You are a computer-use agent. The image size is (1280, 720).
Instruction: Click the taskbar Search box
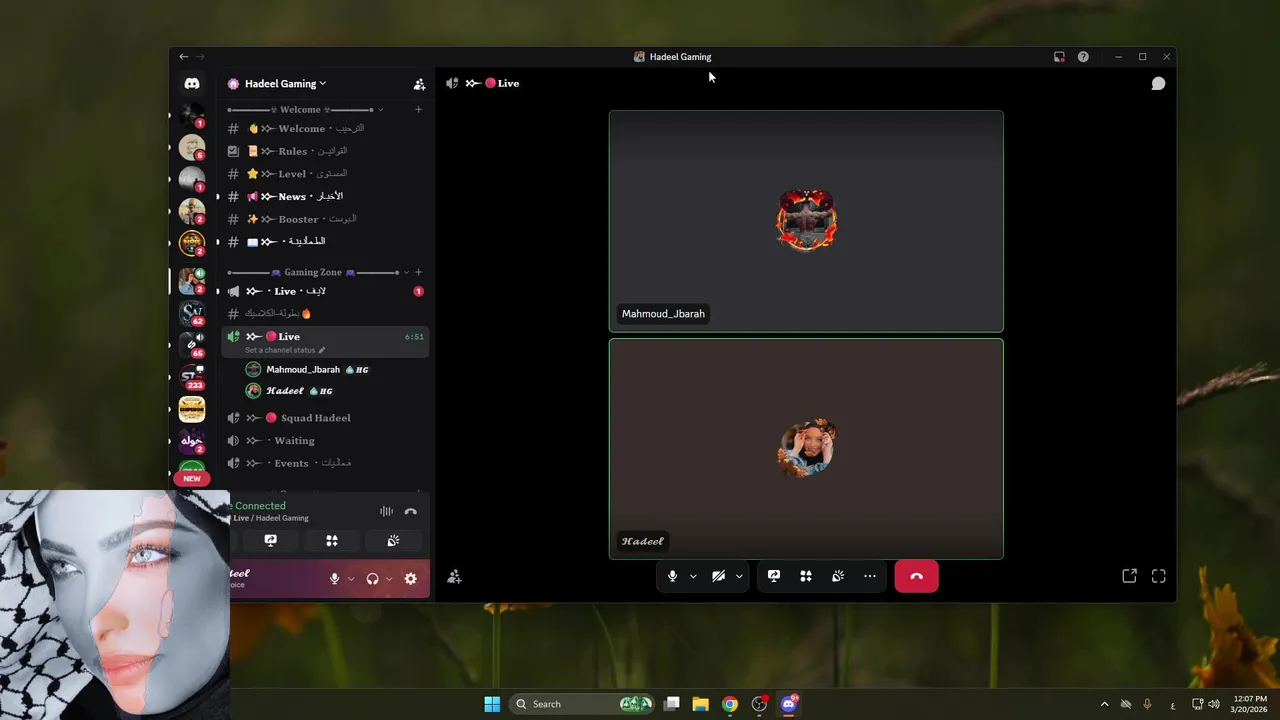click(583, 704)
